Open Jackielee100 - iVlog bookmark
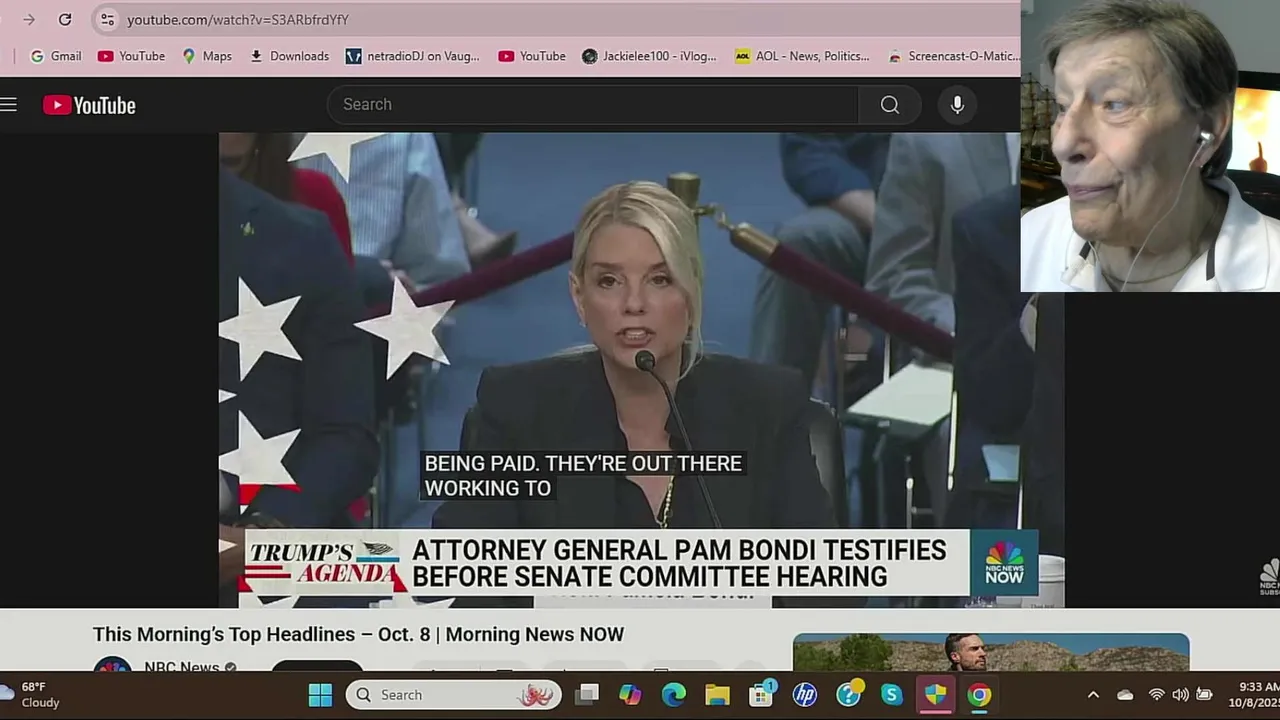 (649, 56)
